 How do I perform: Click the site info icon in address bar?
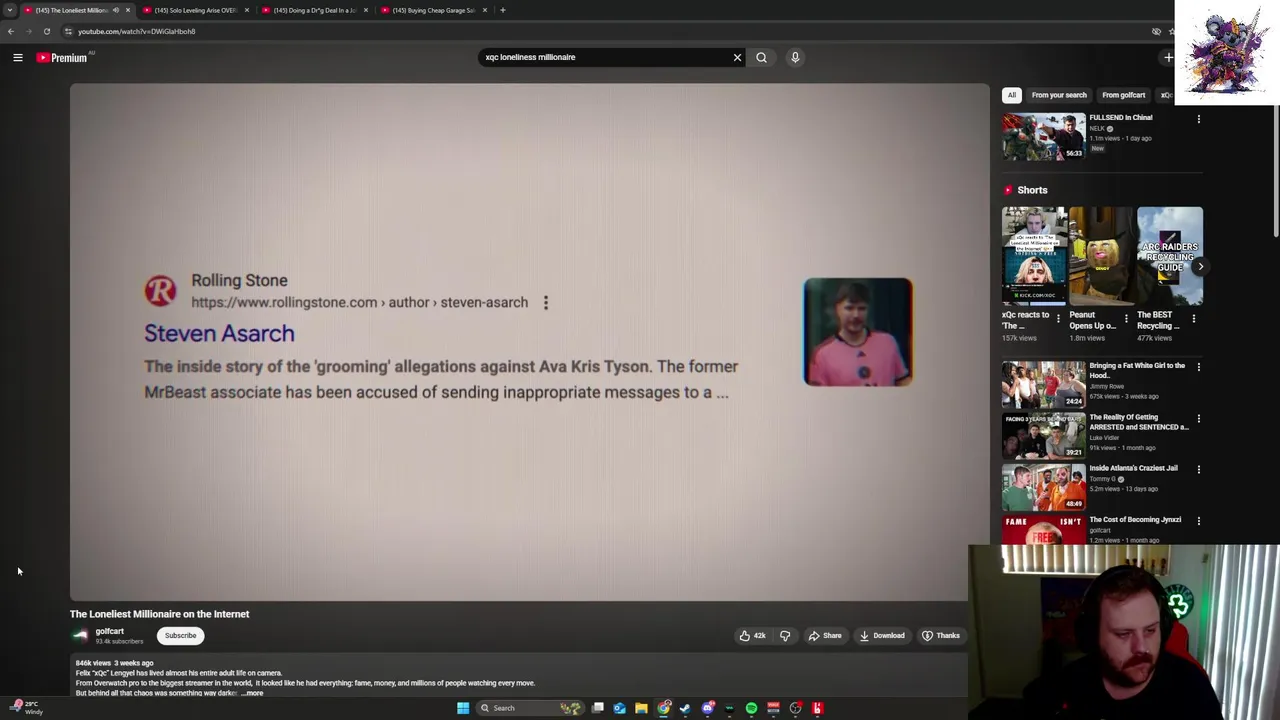[x=68, y=31]
